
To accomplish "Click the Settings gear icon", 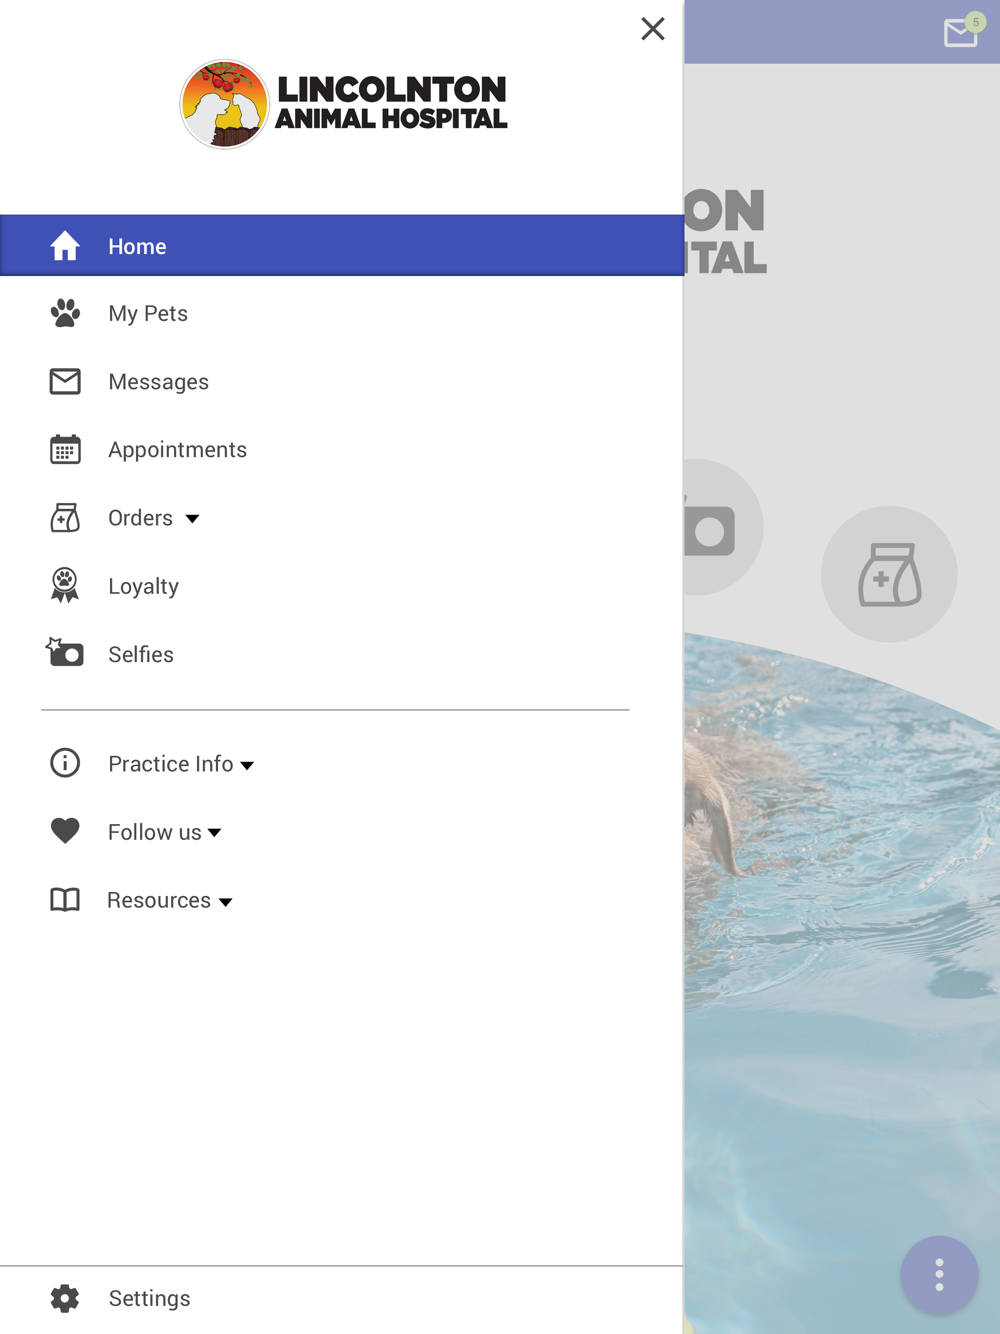I will coord(65,1298).
